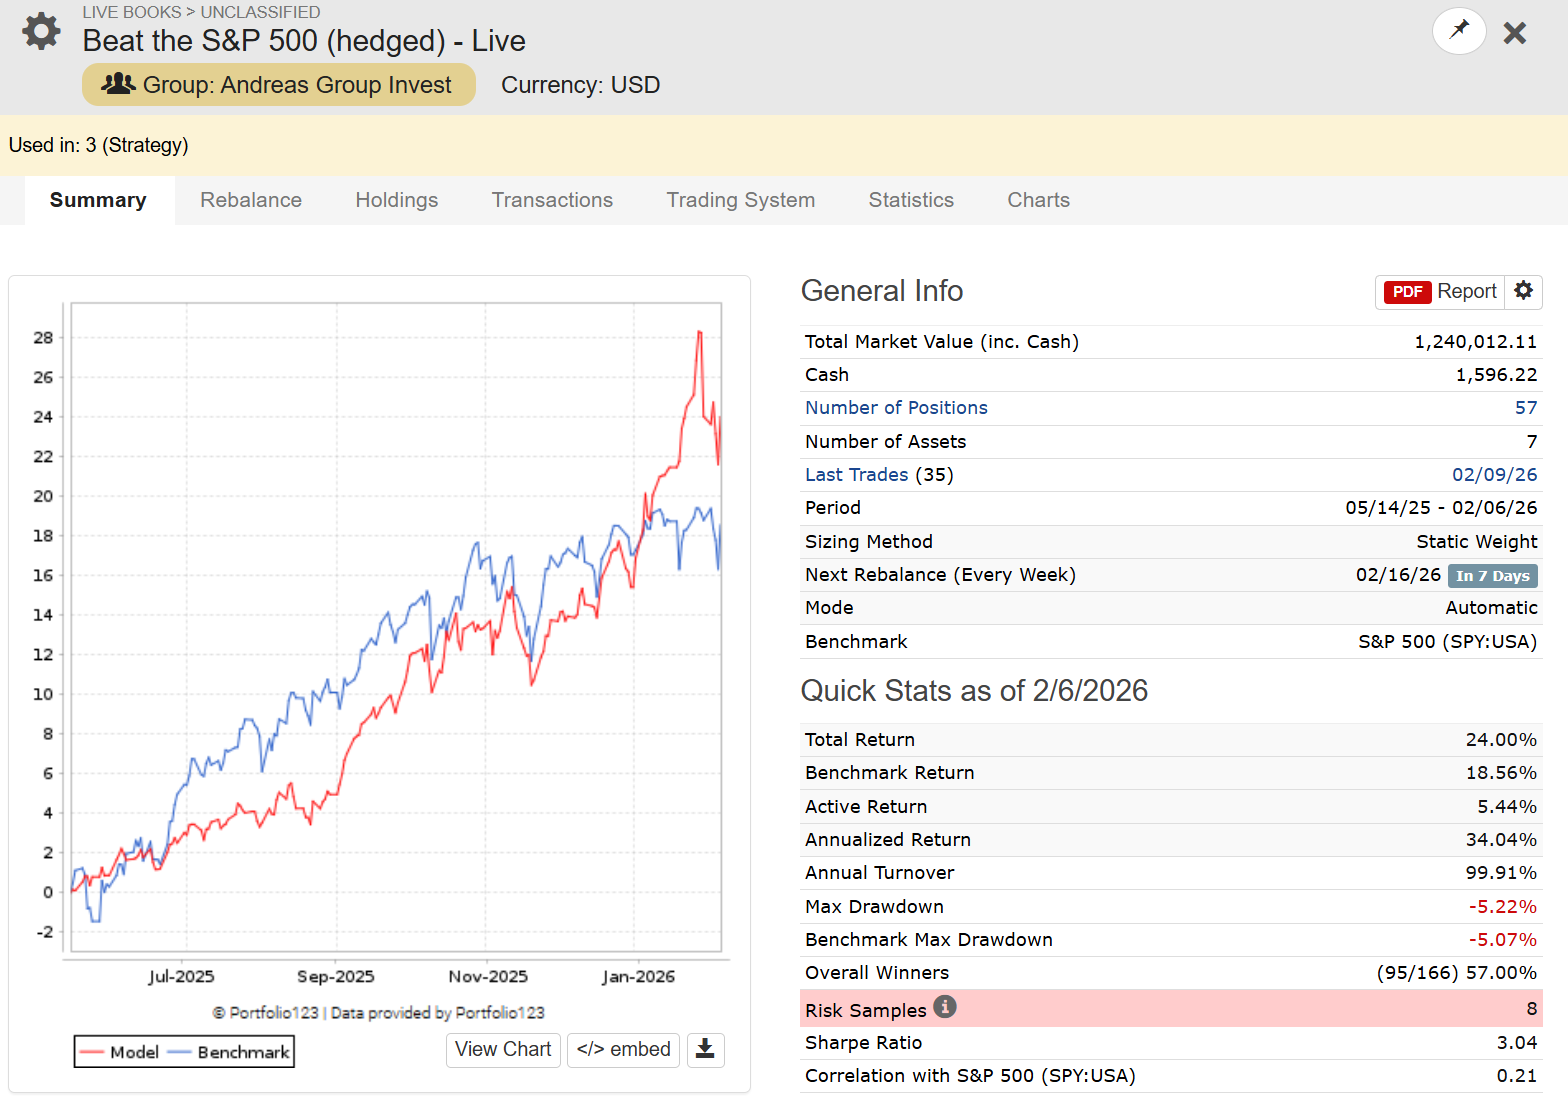
Task: Click the Period 05/14/25 - 02/06/26 value
Action: coord(1441,508)
